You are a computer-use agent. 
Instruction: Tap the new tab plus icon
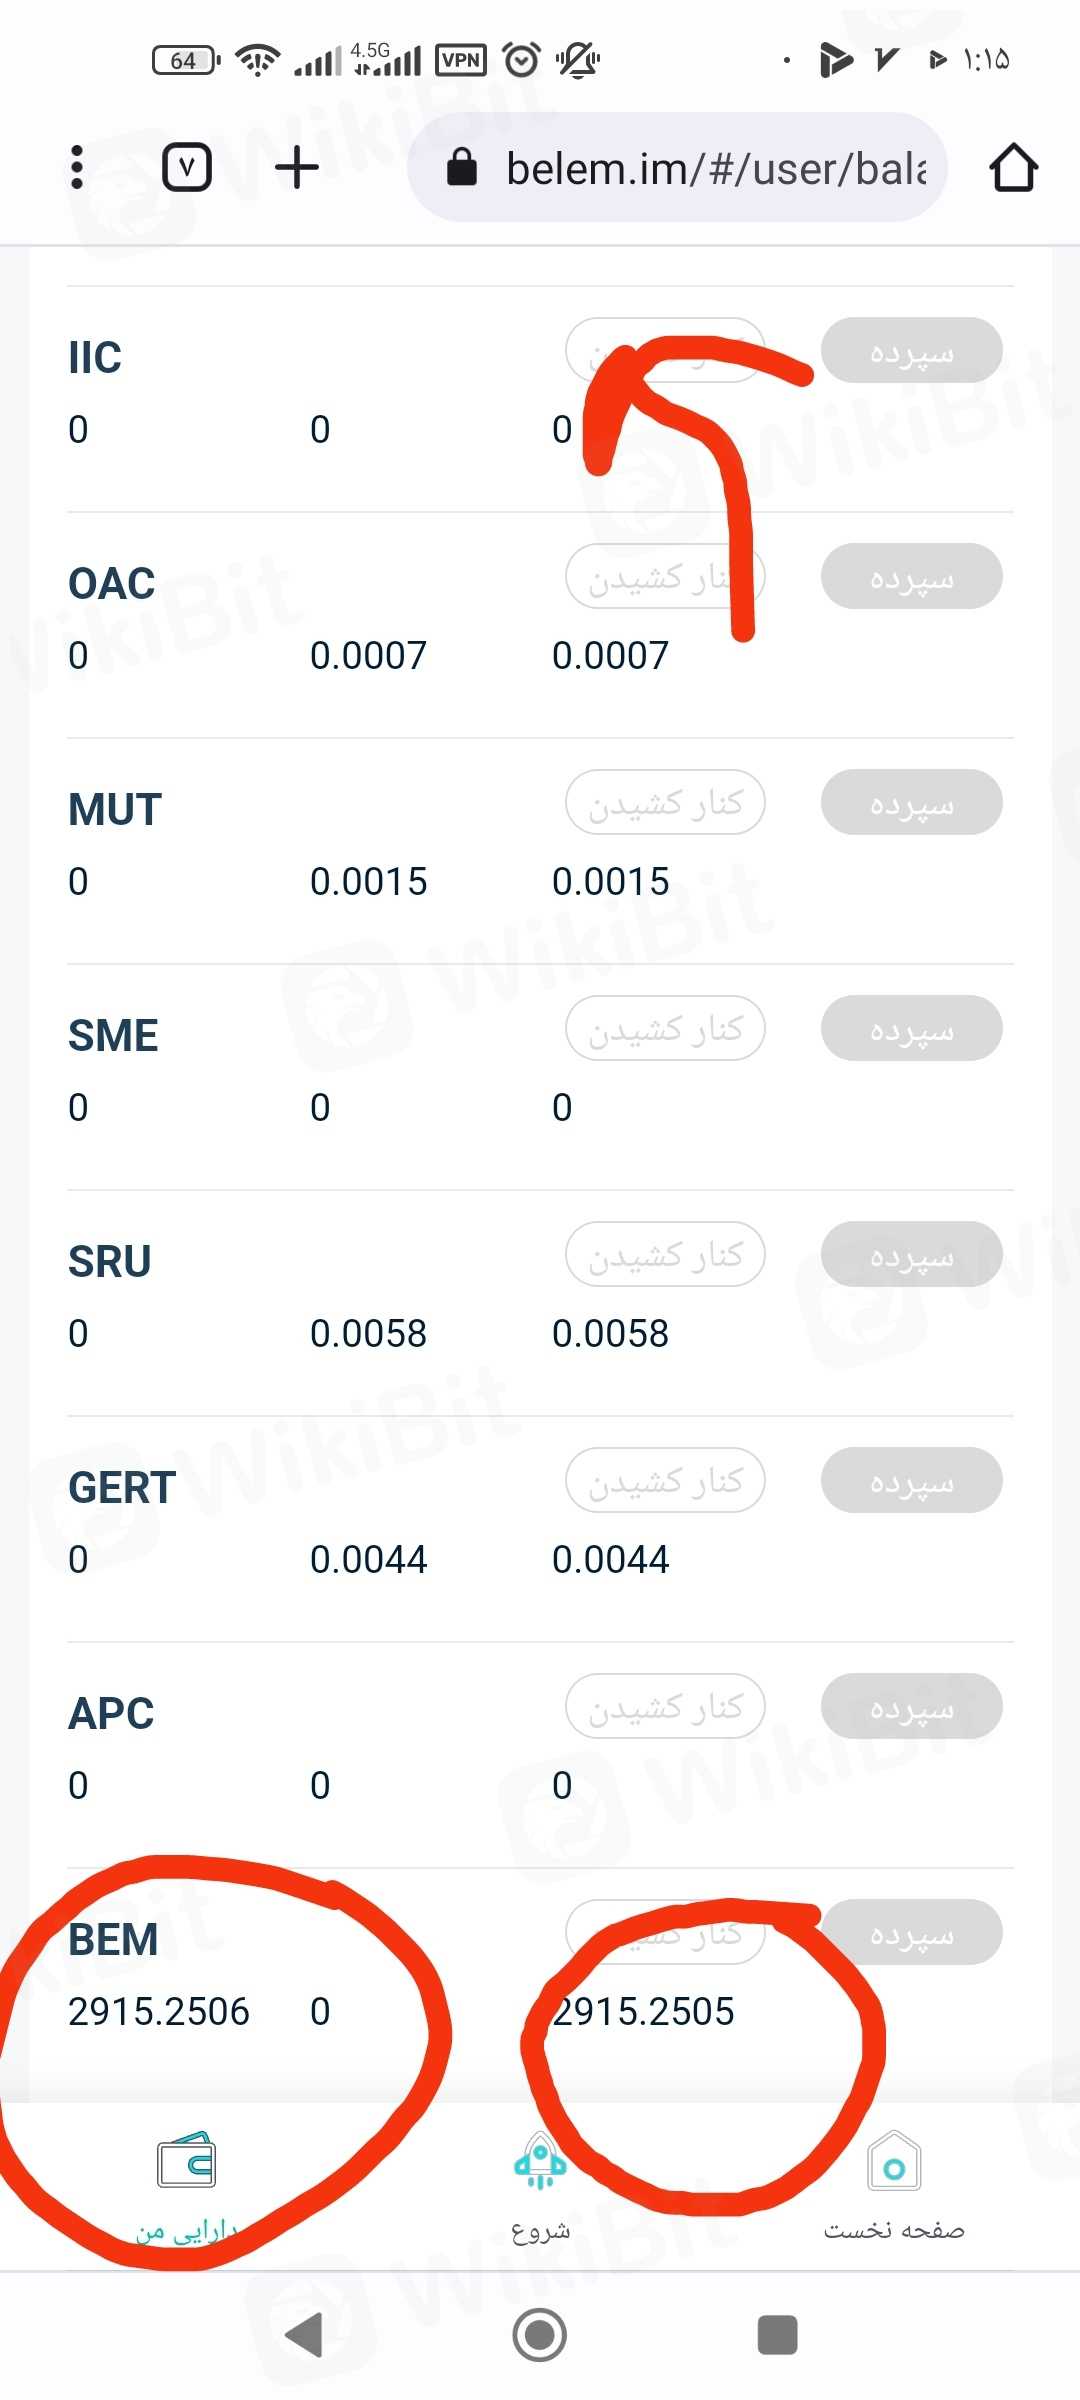(x=297, y=167)
